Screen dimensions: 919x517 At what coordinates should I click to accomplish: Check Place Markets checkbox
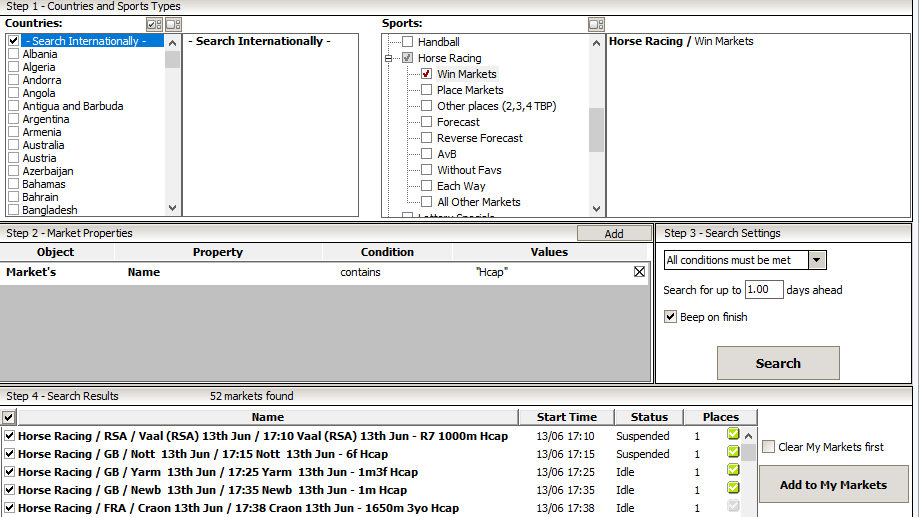427,90
